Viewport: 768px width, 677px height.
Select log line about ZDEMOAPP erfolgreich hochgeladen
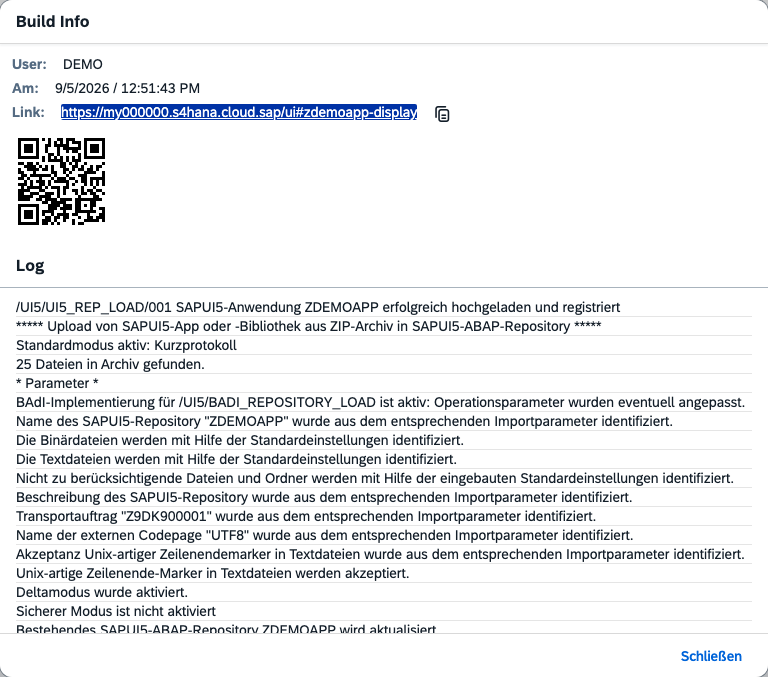click(x=384, y=307)
